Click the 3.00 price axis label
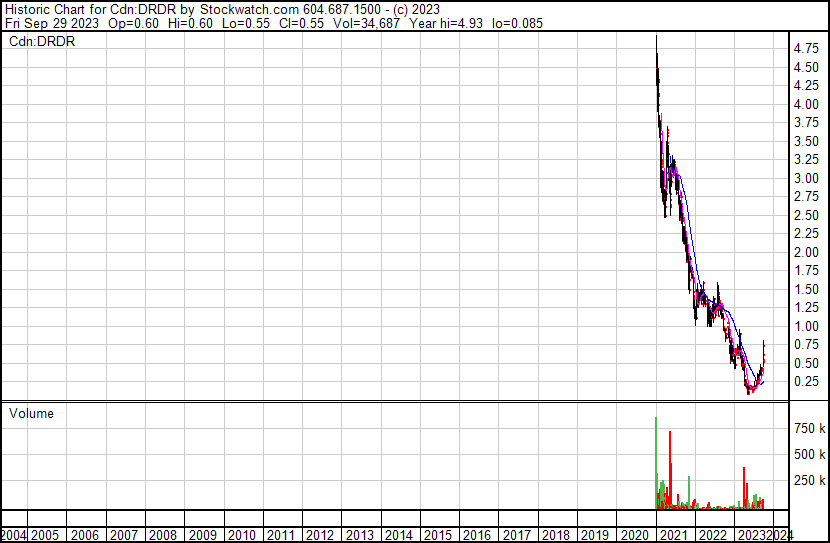This screenshot has height=543, width=830. 806,178
